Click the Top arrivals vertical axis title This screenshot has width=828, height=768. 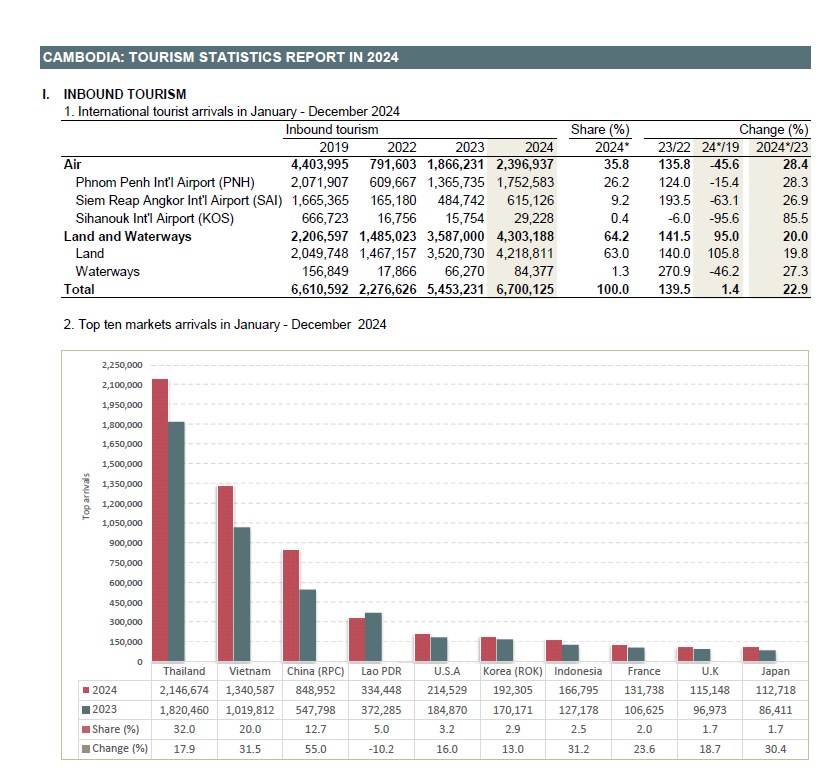[x=85, y=495]
